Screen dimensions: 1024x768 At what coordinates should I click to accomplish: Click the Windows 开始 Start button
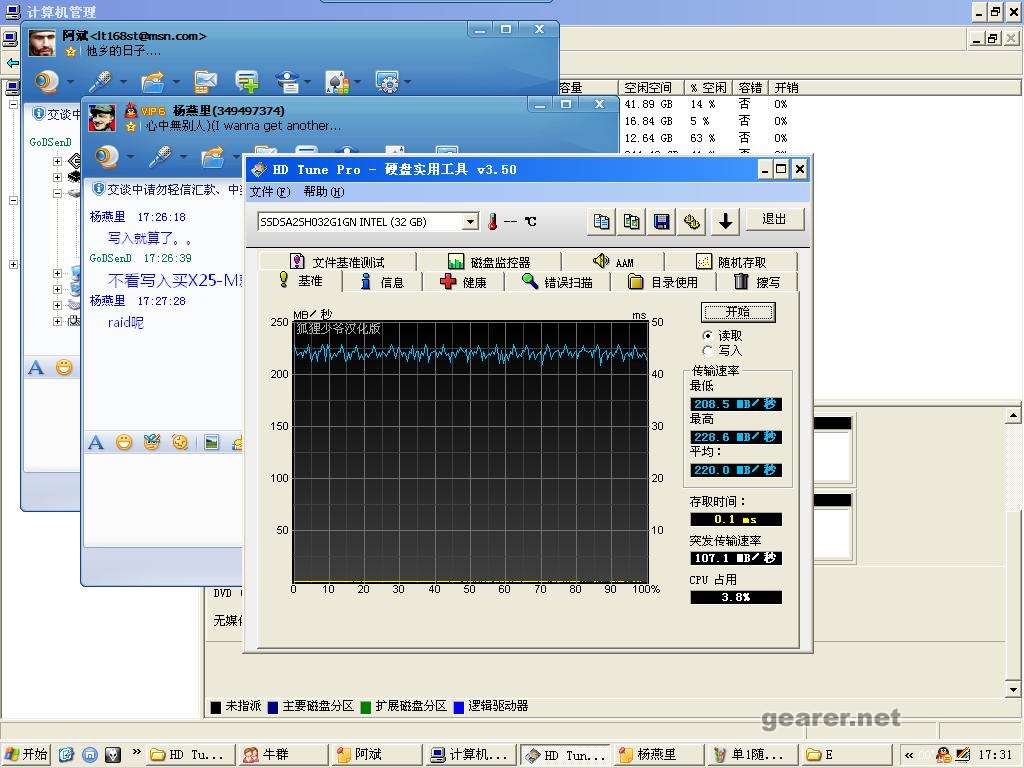[27, 754]
